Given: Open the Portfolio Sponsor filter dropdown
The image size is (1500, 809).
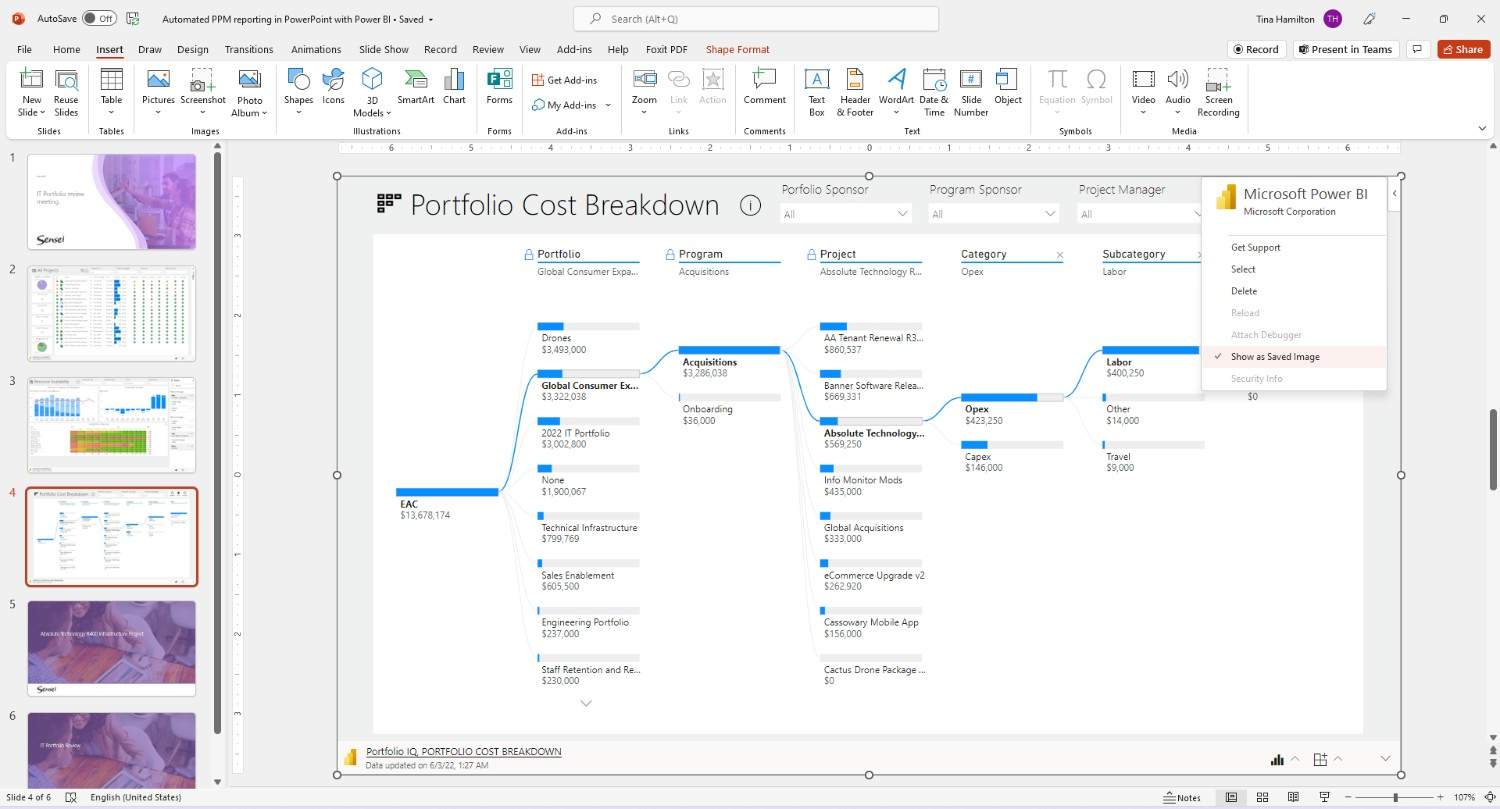Looking at the screenshot, I should tap(846, 214).
